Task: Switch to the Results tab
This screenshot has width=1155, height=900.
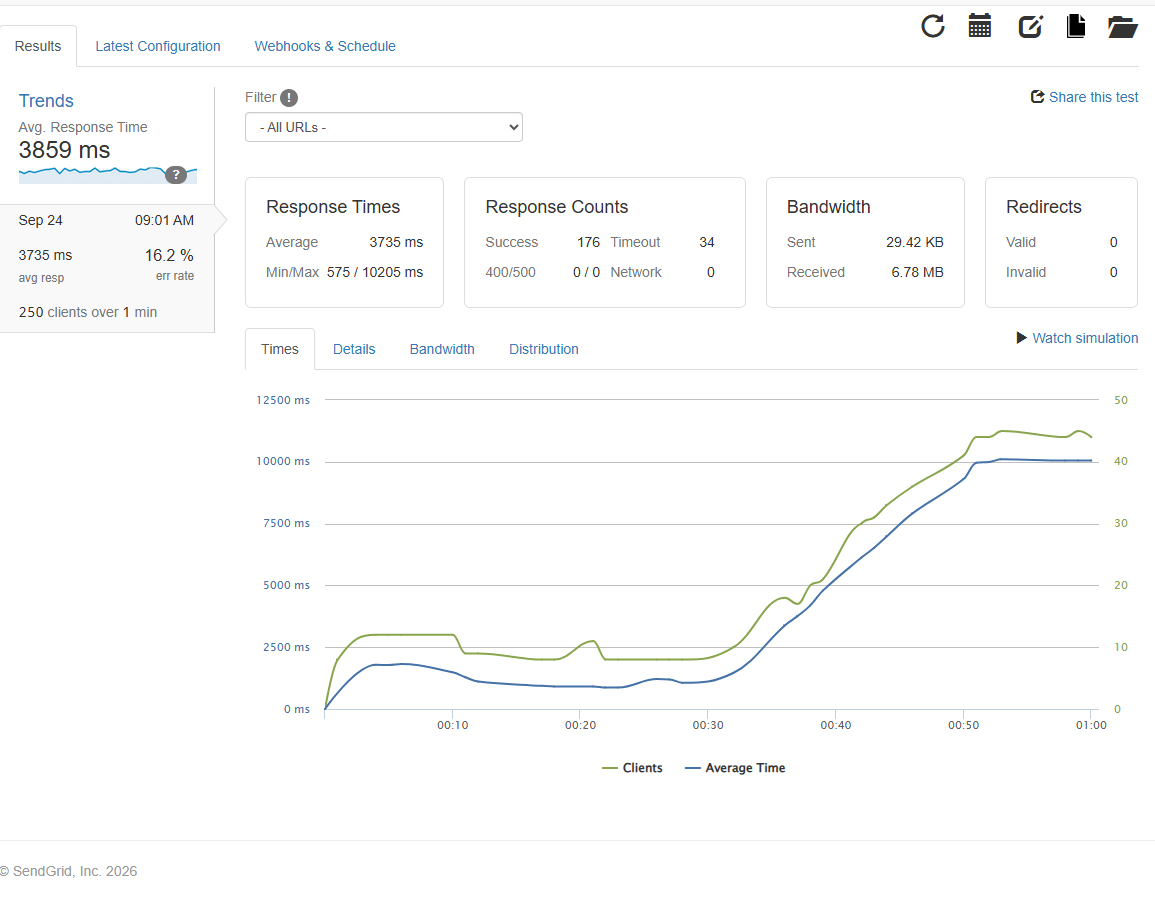Action: 38,46
